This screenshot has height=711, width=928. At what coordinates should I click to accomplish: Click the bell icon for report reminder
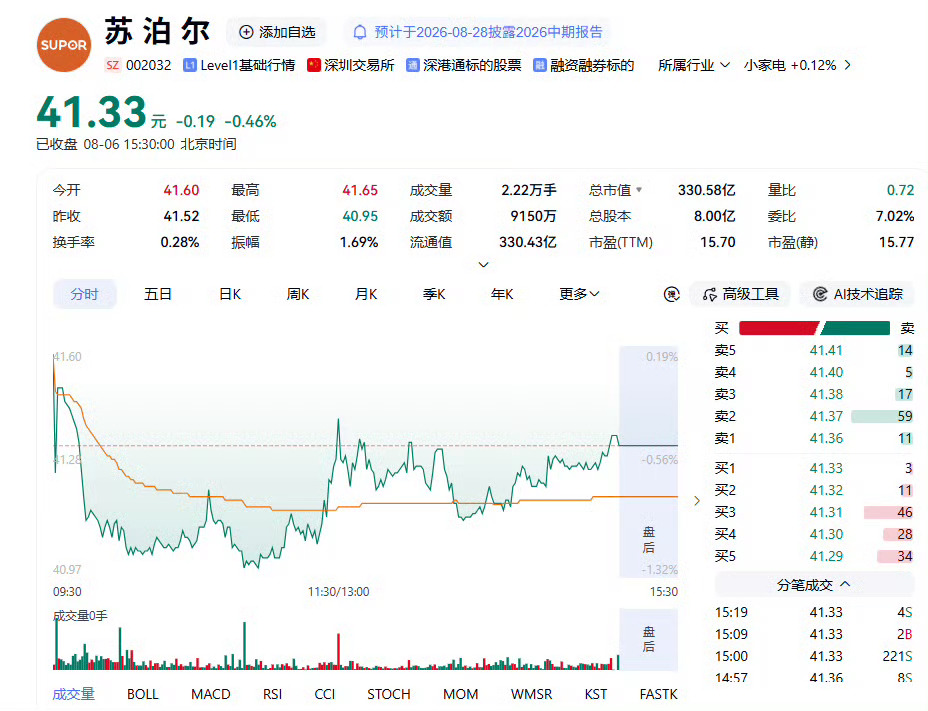click(x=360, y=32)
